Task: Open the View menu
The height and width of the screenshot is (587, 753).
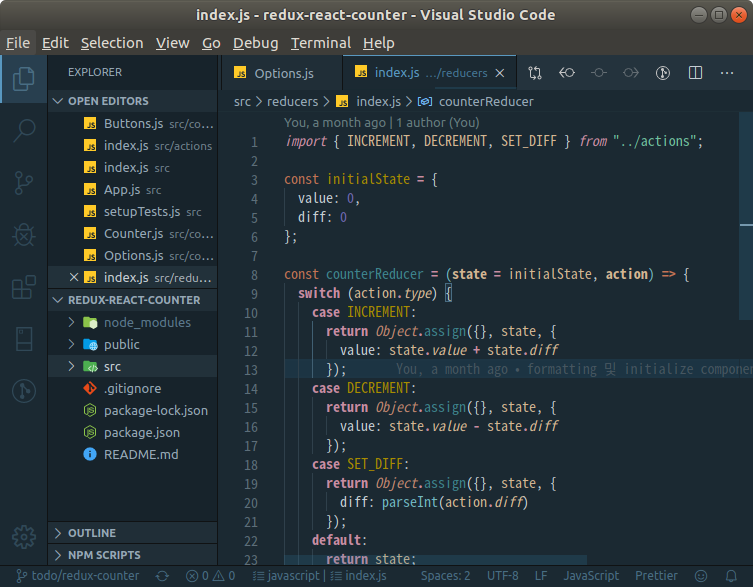Action: 172,43
